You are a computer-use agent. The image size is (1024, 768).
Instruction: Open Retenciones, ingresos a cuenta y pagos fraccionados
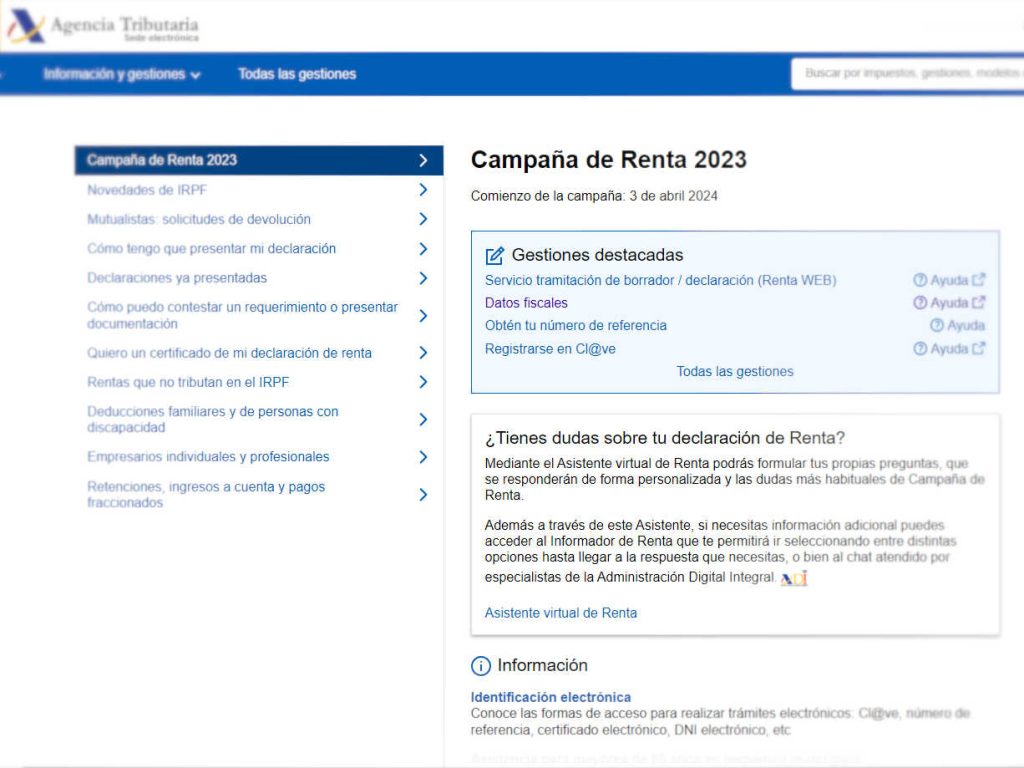point(206,494)
